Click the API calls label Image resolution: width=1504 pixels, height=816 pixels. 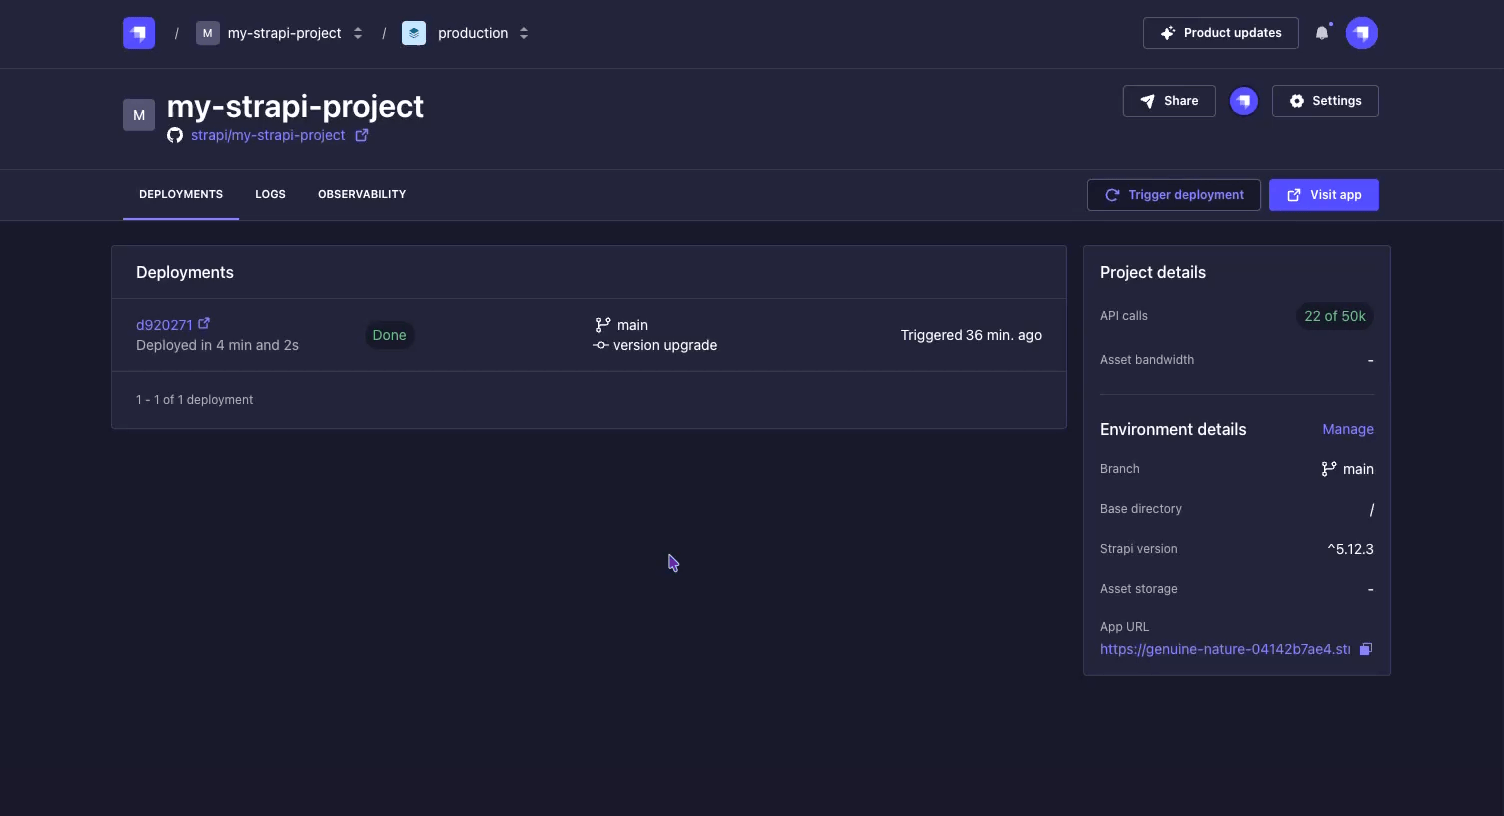coord(1124,316)
